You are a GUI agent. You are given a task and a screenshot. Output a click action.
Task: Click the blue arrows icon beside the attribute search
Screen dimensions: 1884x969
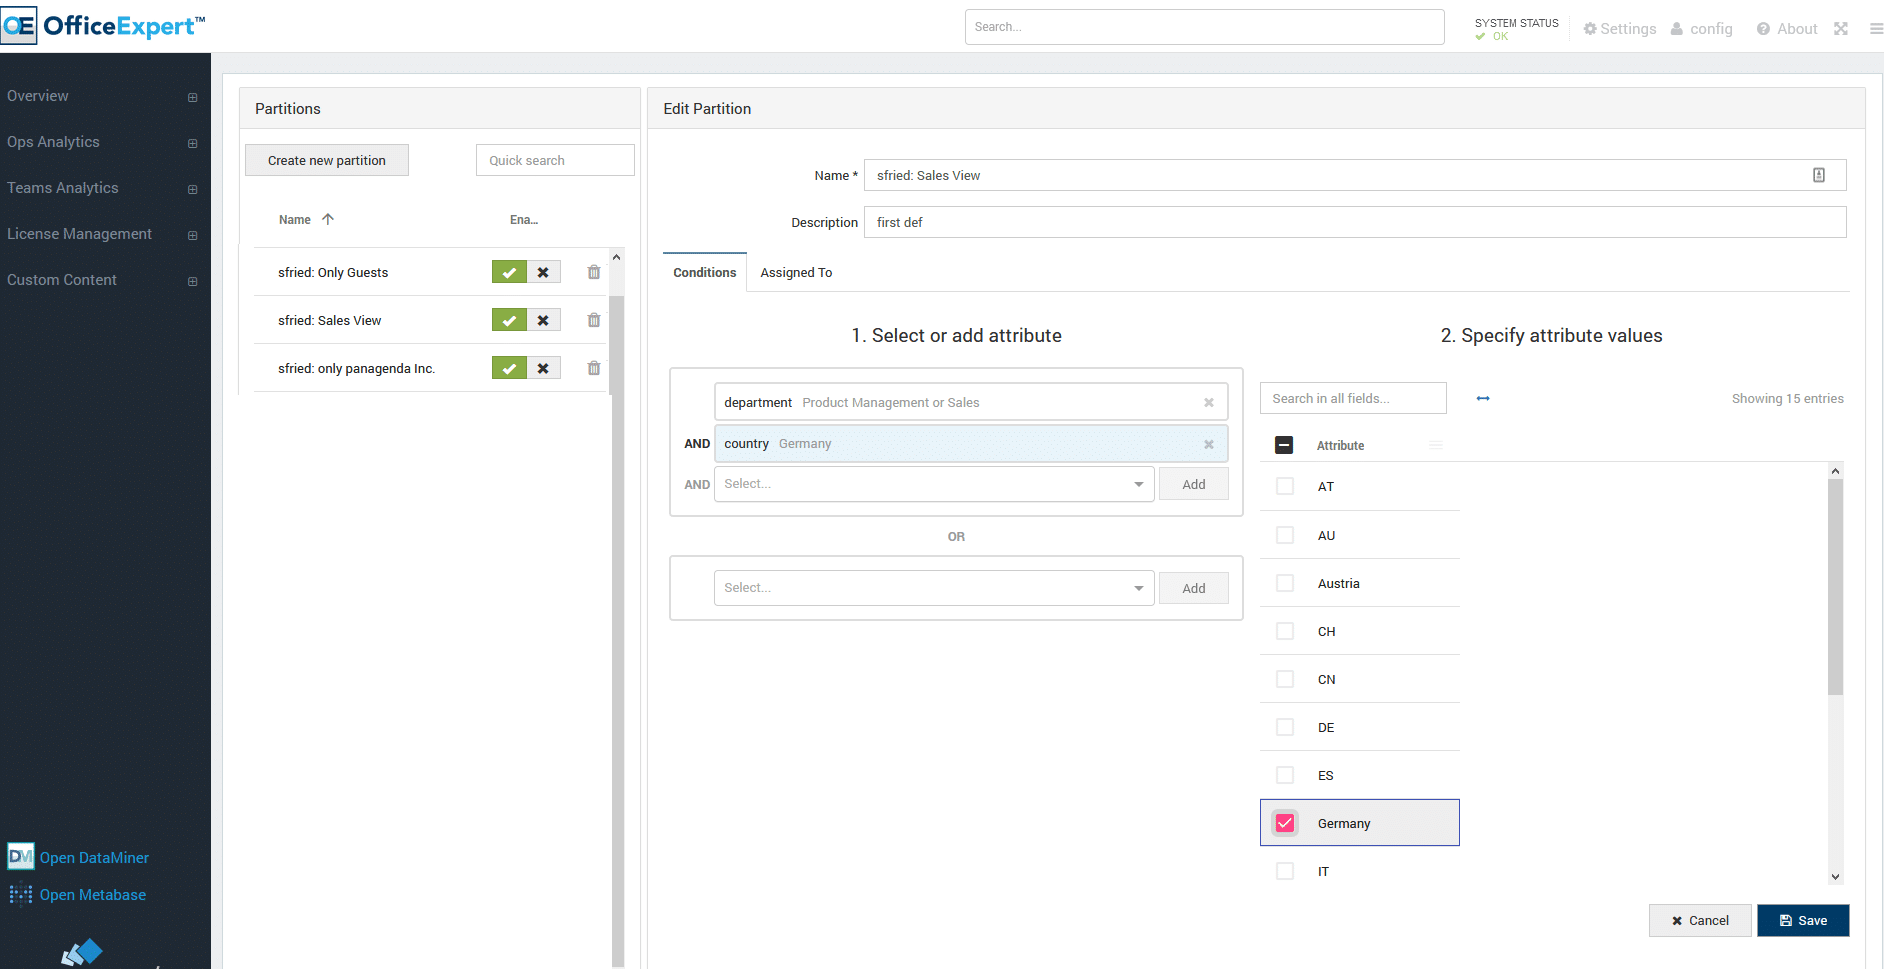click(1483, 398)
